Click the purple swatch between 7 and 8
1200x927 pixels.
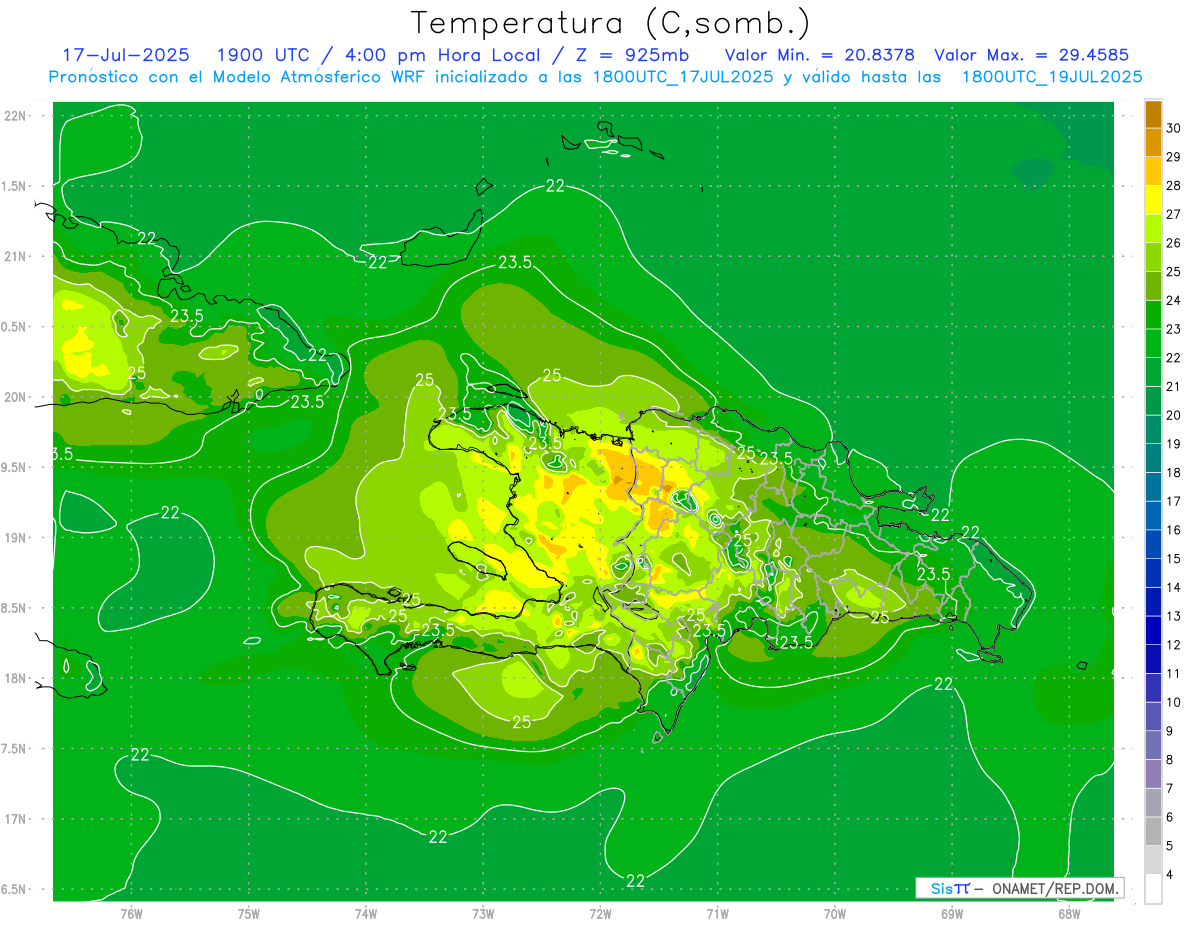pos(1153,774)
